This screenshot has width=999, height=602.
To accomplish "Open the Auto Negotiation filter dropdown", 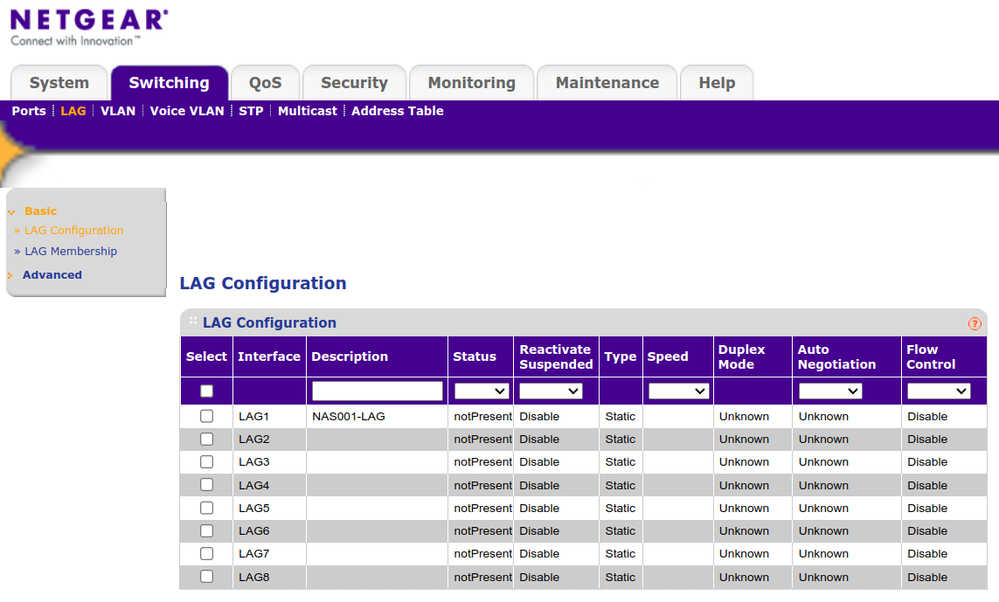I will [x=830, y=390].
